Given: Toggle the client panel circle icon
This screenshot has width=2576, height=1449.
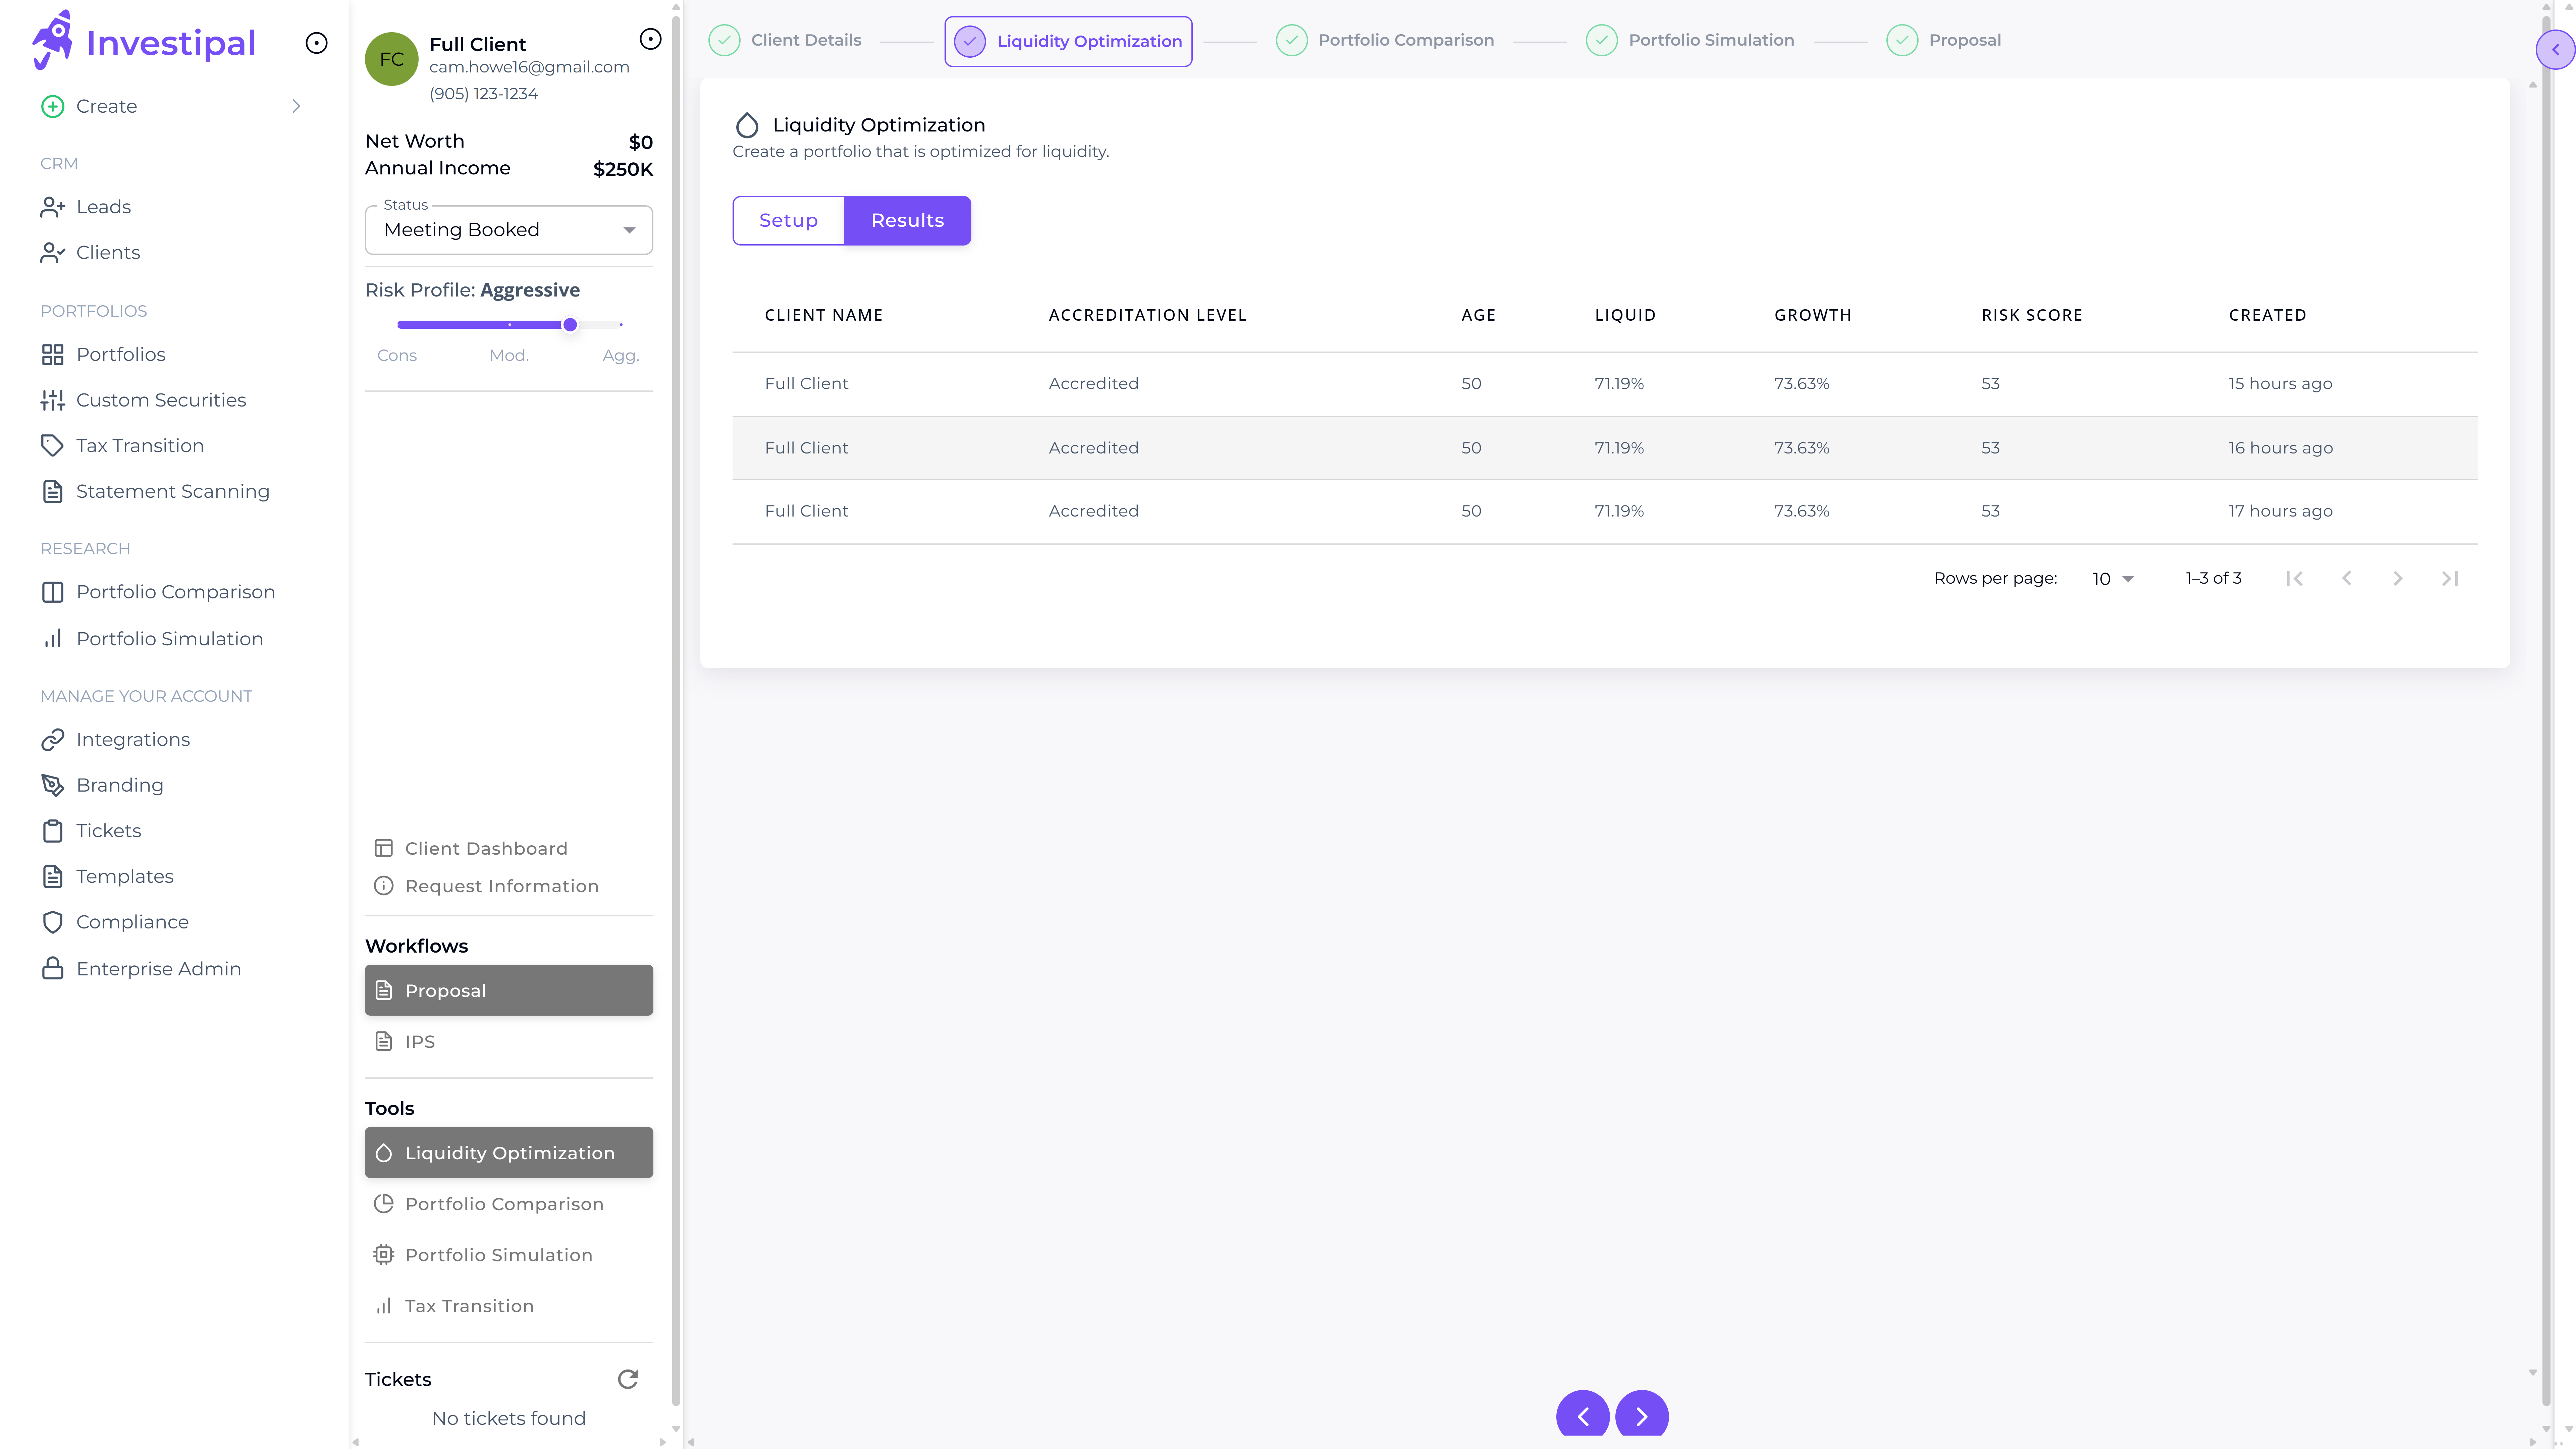Looking at the screenshot, I should (650, 39).
